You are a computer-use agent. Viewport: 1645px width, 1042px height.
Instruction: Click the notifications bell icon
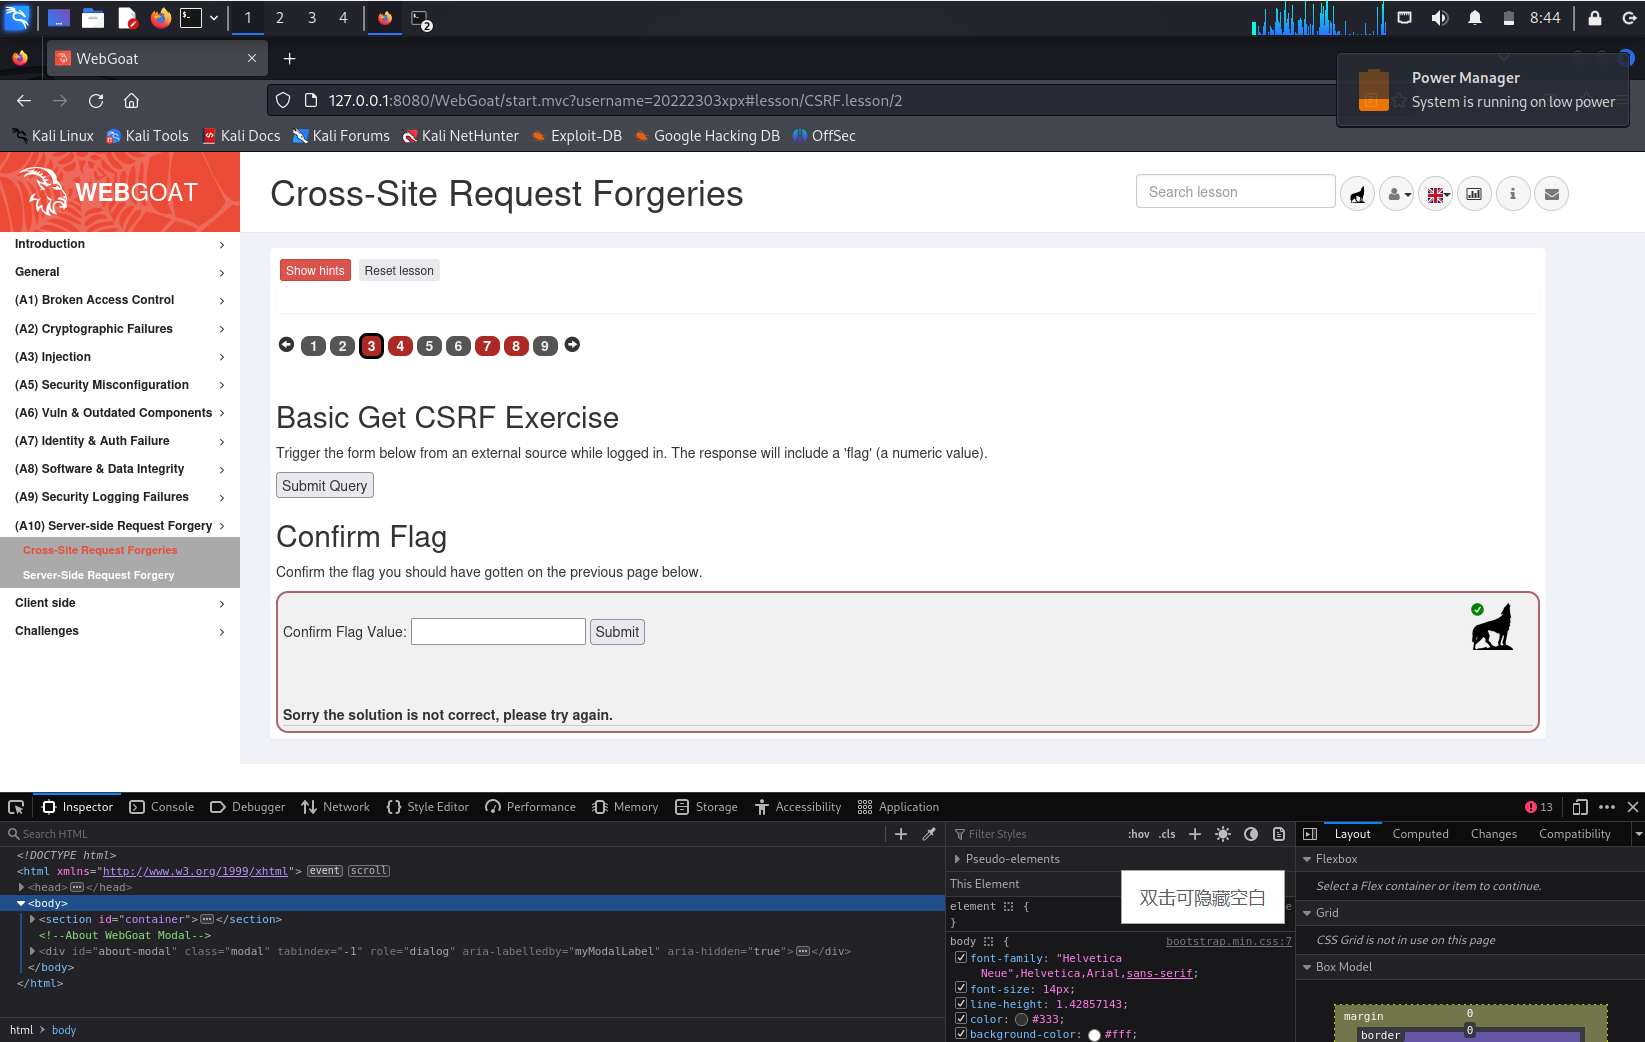click(x=1475, y=18)
